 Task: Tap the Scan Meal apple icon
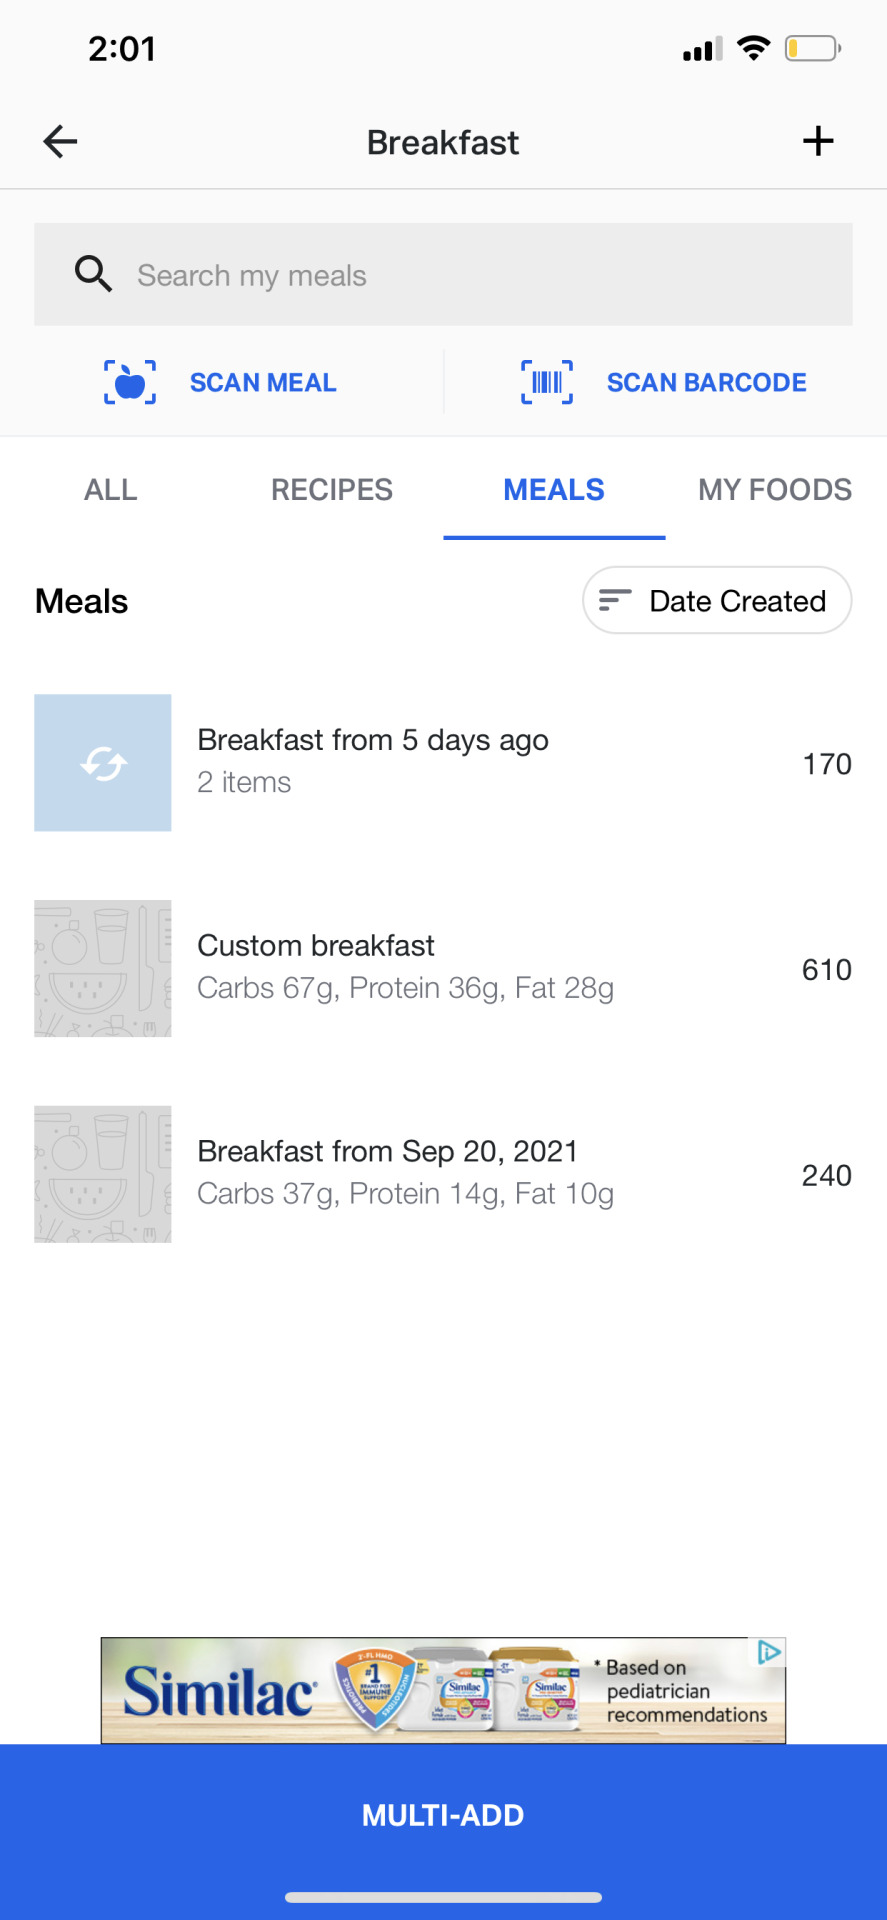(x=130, y=383)
